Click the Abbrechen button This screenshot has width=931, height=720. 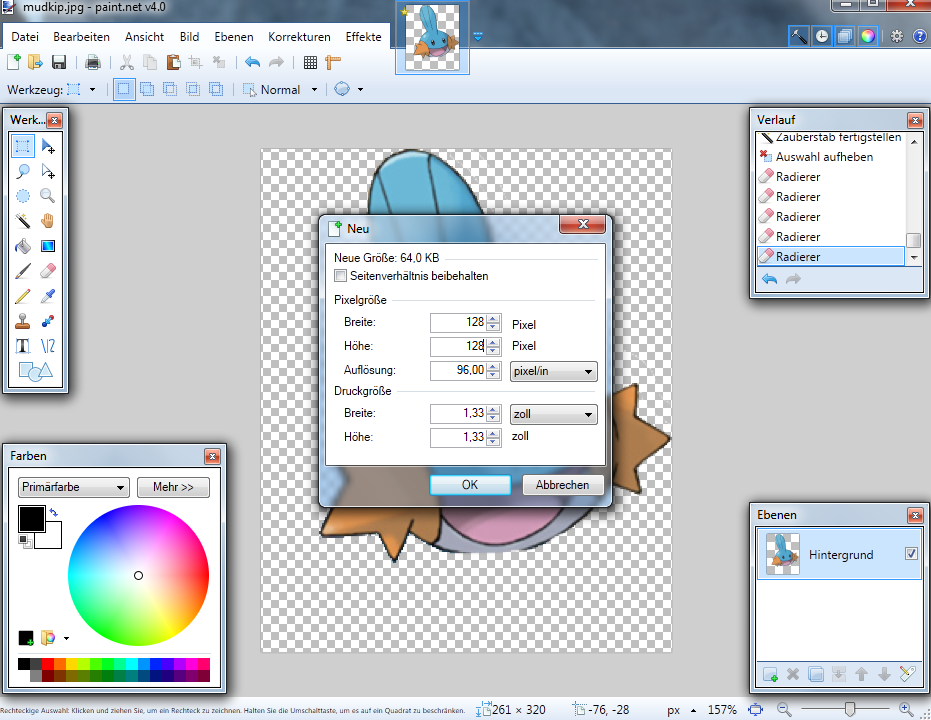point(563,485)
